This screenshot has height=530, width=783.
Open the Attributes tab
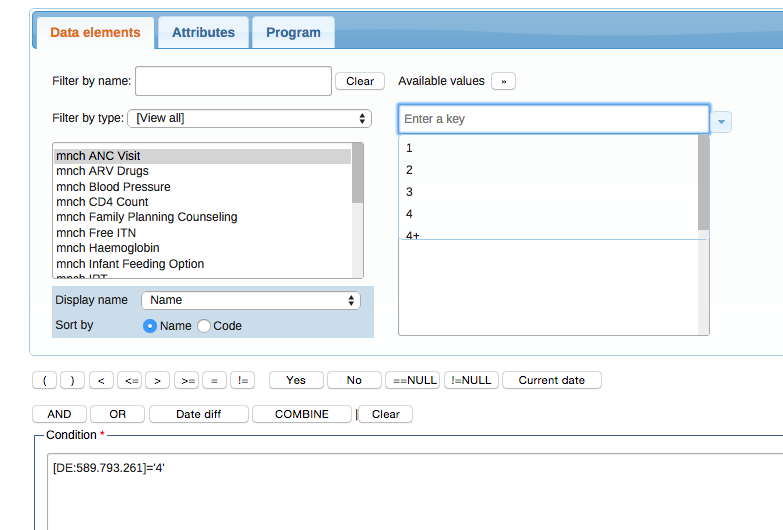[203, 32]
